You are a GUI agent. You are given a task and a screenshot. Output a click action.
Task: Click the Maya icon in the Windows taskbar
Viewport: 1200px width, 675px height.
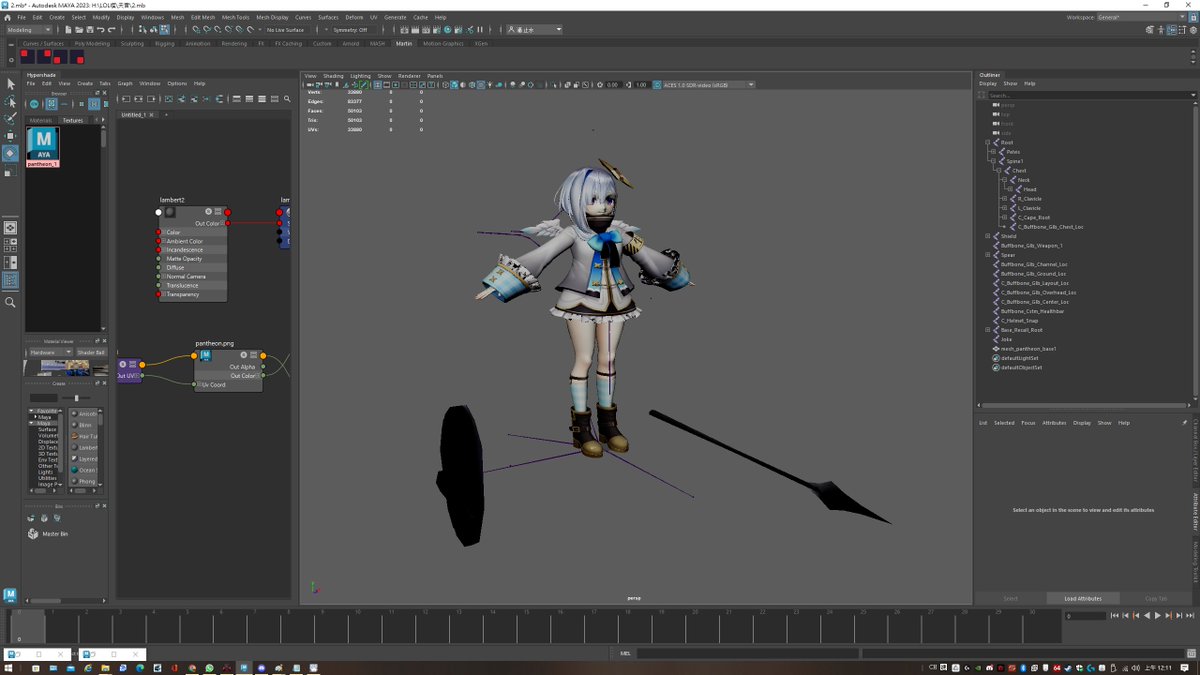(x=243, y=667)
